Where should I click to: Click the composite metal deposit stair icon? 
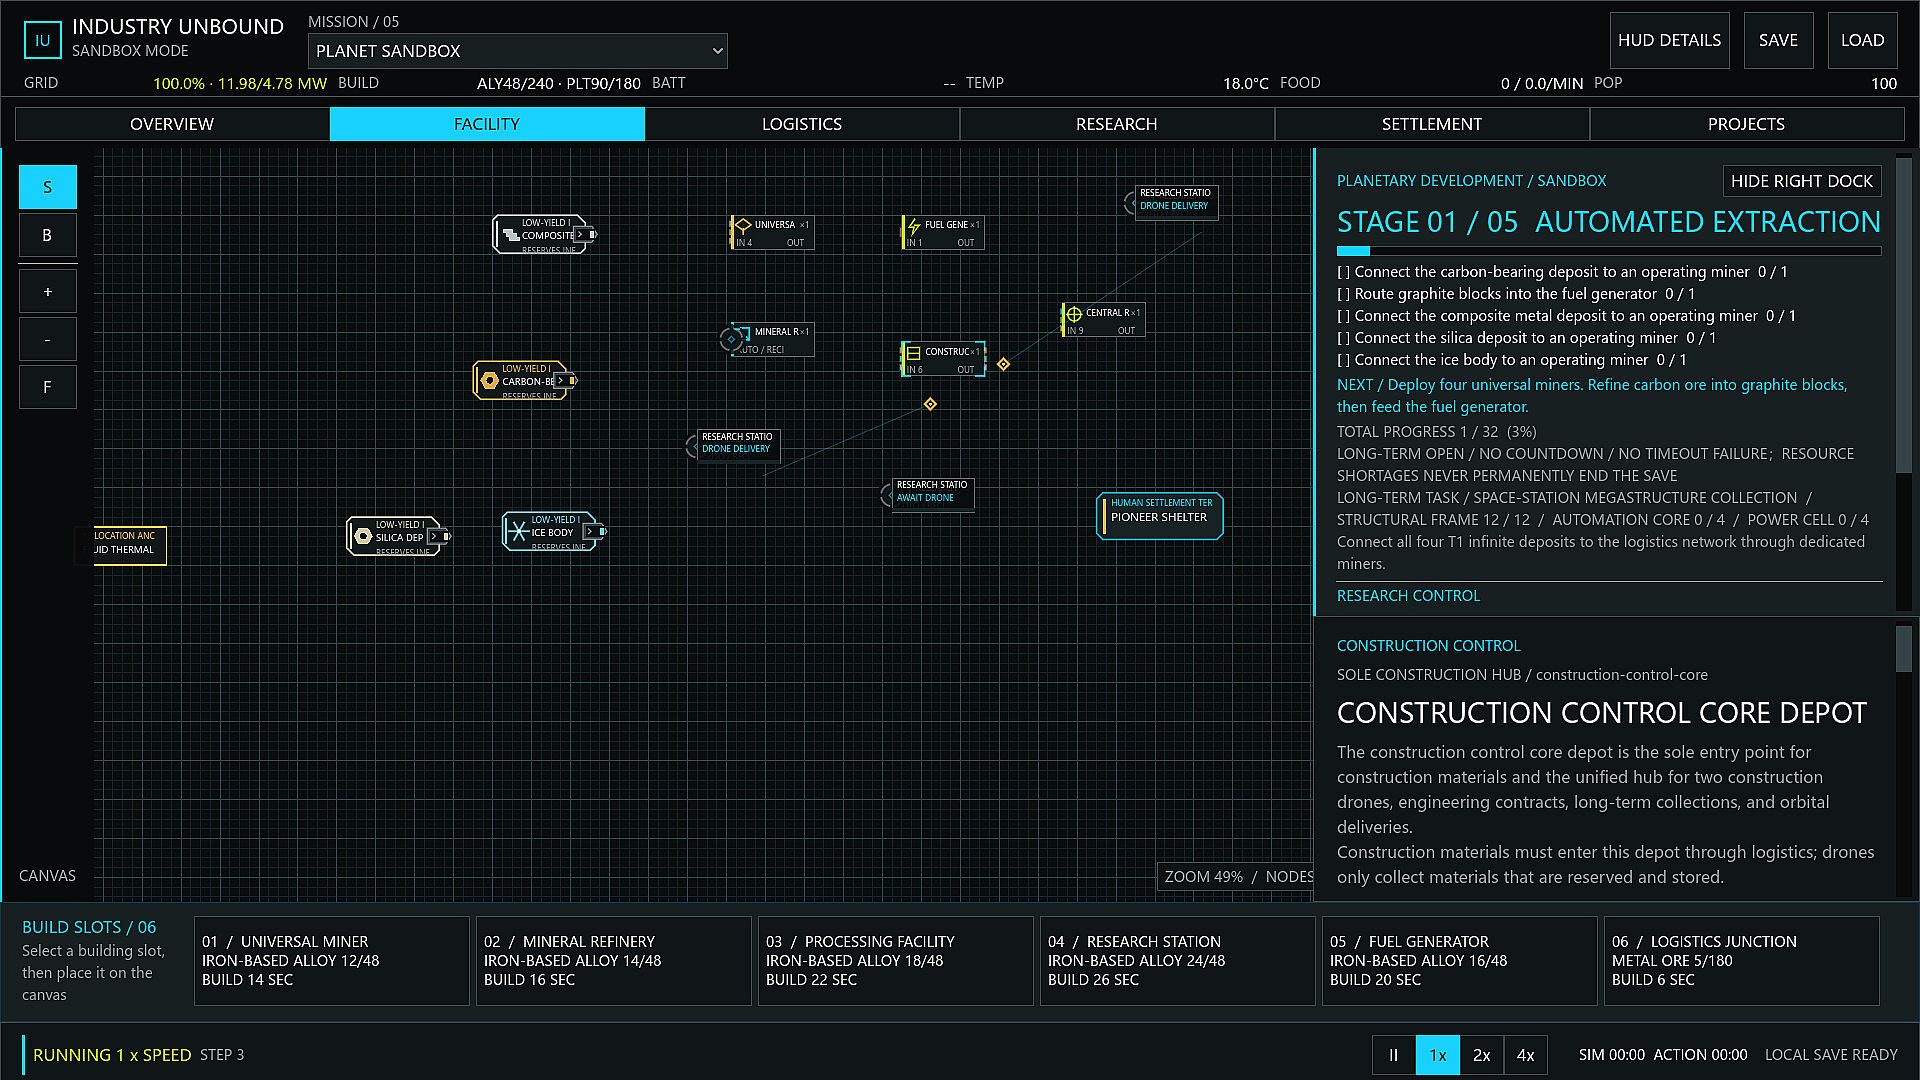pyautogui.click(x=511, y=235)
